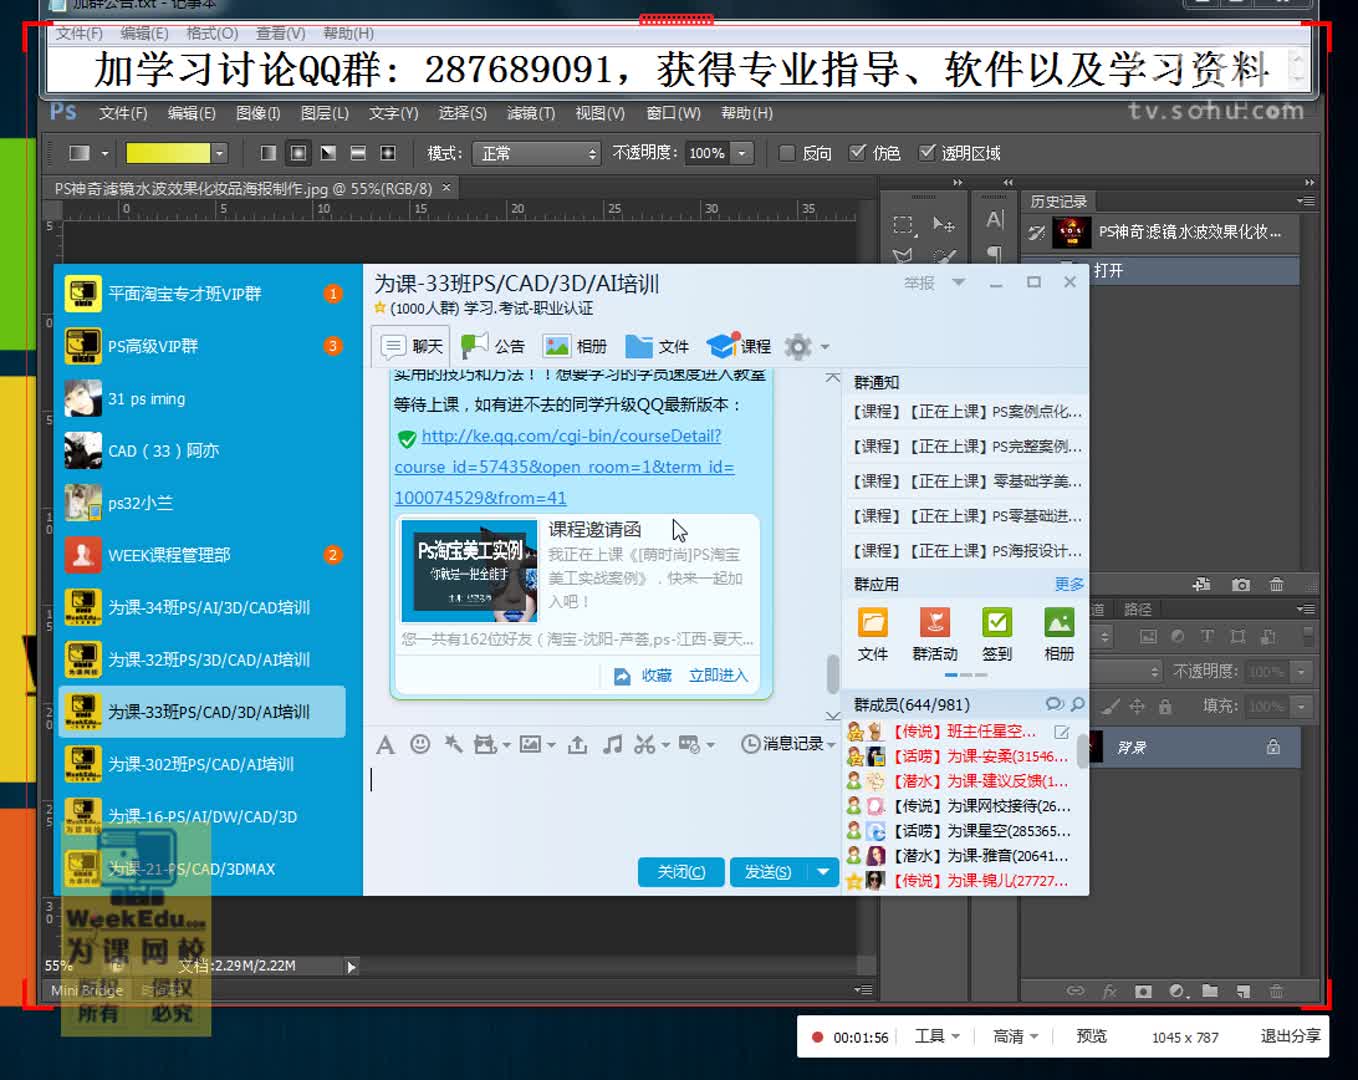
Task: Click the 立即进入 link in course invitation
Action: (x=718, y=676)
